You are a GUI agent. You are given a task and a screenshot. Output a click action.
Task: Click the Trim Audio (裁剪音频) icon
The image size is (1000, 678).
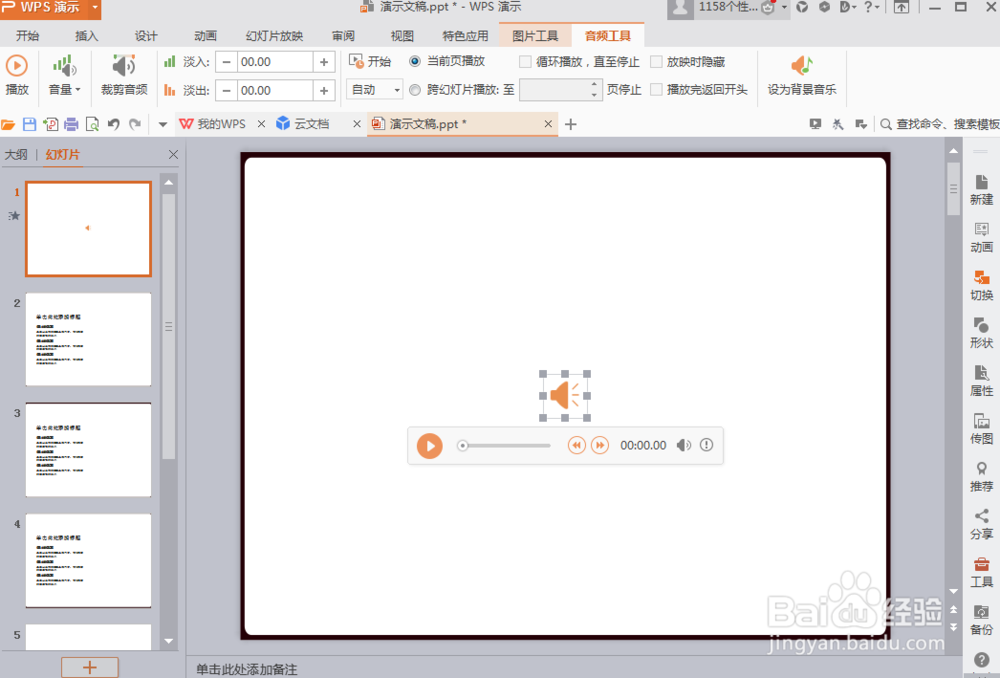[124, 66]
